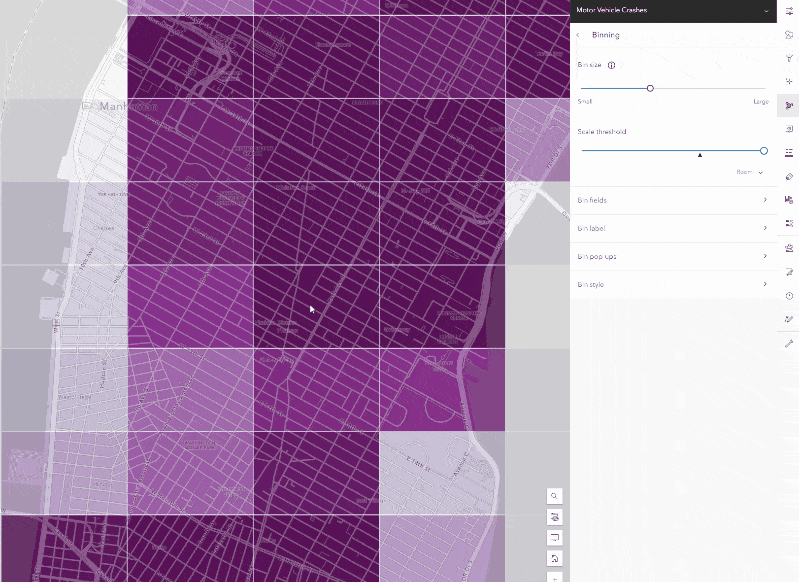Click the Bin size slider handle
The image size is (799, 582).
[650, 88]
